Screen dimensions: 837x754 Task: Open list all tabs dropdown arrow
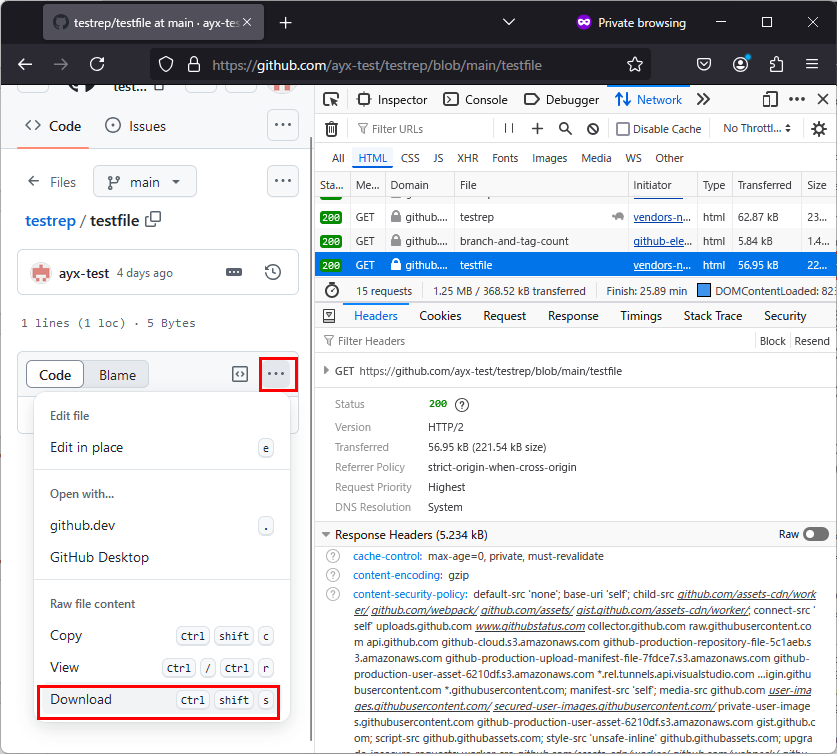[x=509, y=22]
